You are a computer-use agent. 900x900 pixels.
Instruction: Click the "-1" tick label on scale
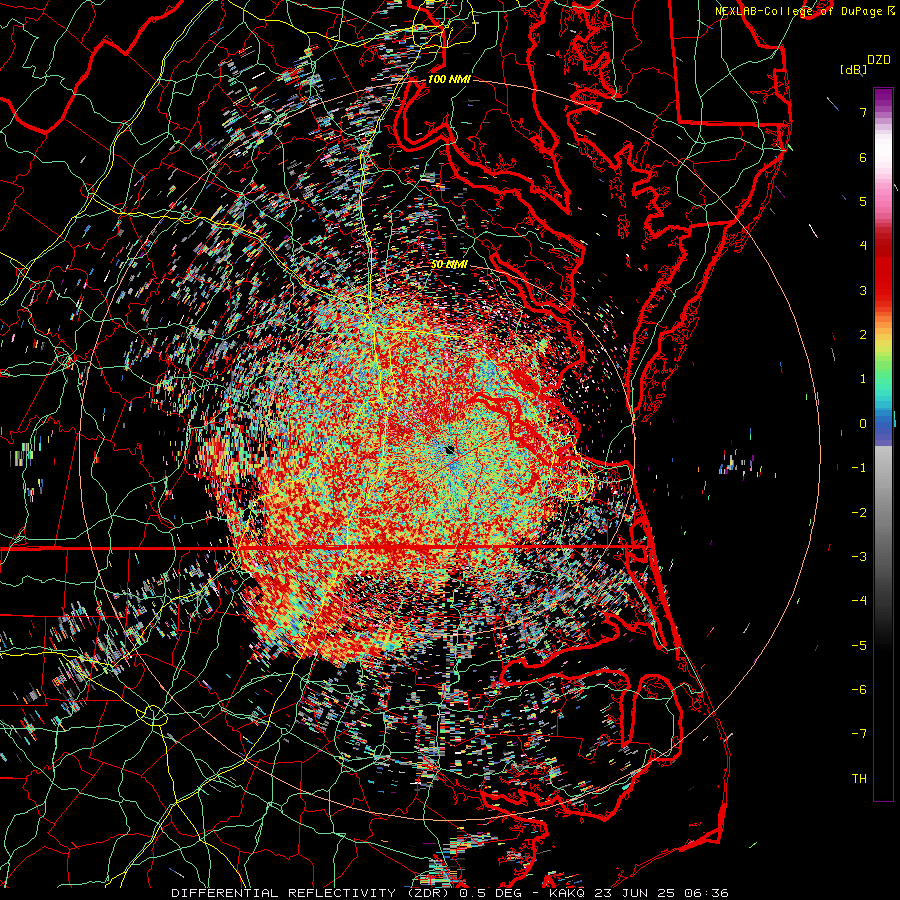tap(859, 468)
